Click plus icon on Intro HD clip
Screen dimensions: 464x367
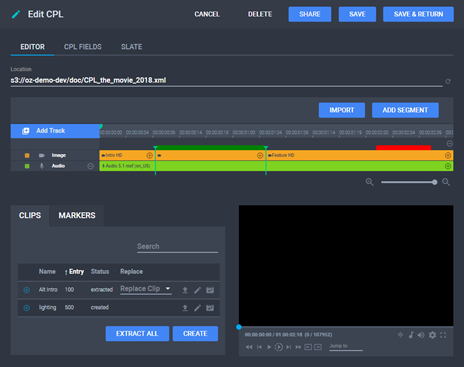pos(149,155)
